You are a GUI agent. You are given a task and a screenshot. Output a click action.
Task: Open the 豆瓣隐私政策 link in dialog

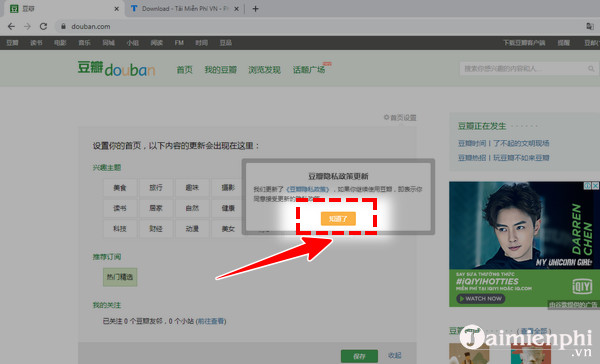pyautogui.click(x=308, y=189)
